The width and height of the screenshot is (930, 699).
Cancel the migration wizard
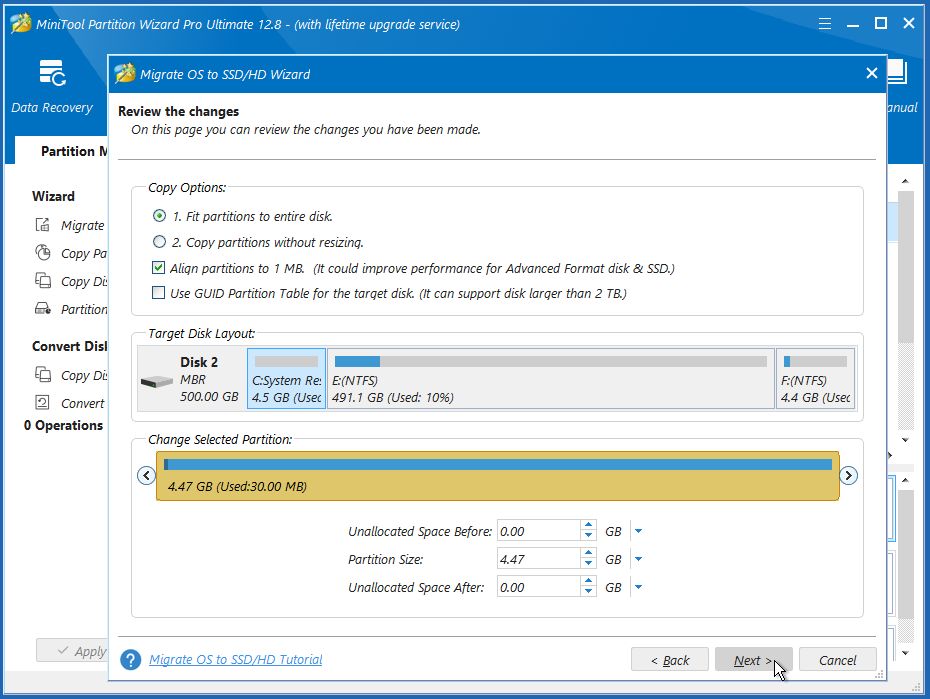click(837, 659)
